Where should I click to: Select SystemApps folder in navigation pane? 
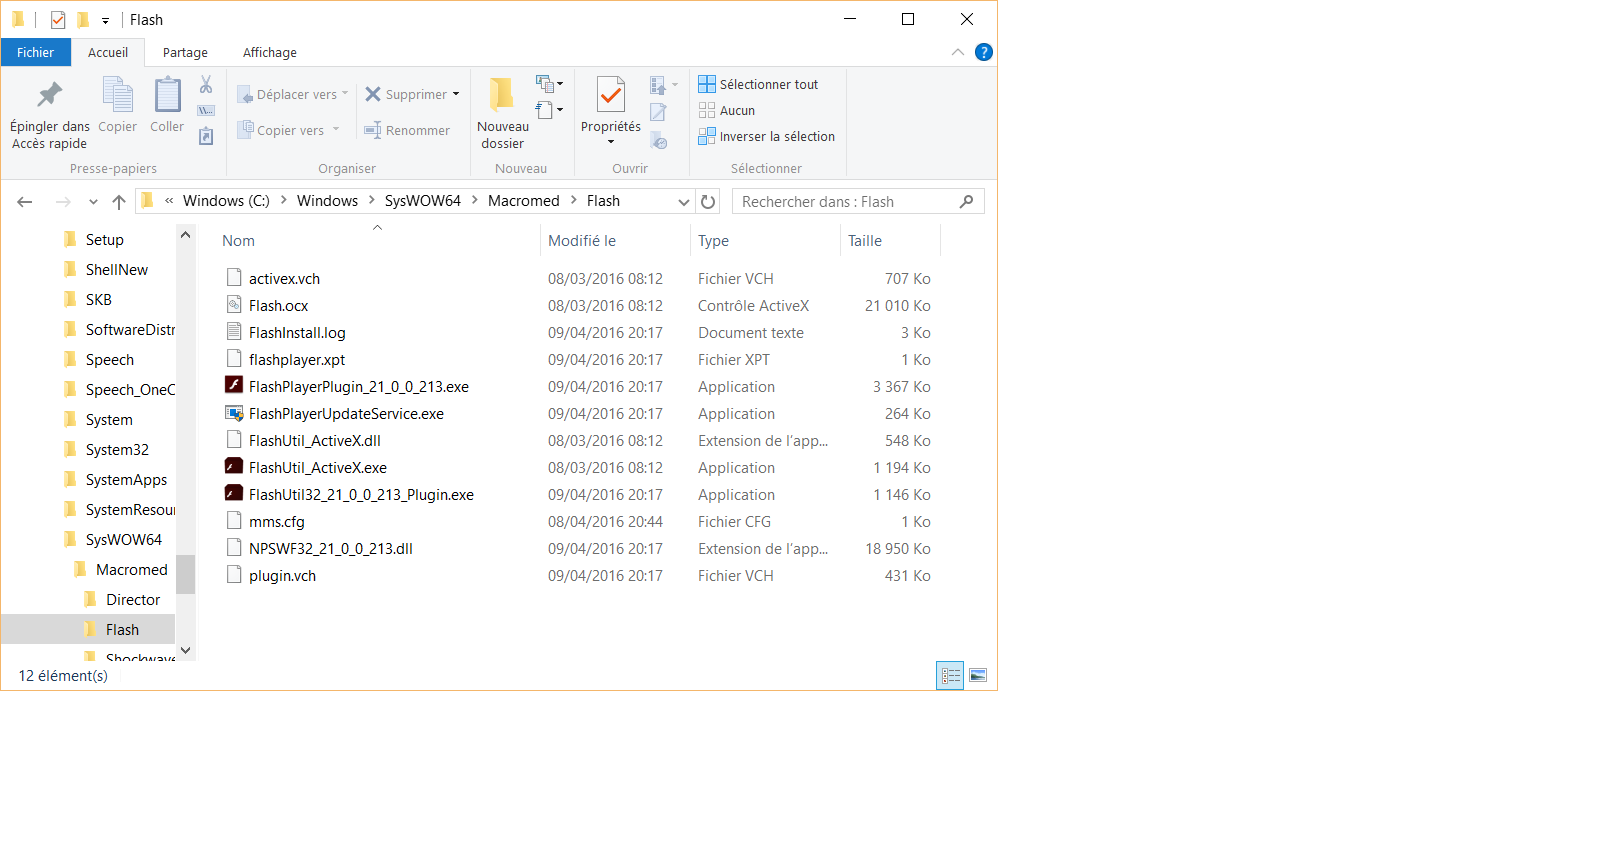(x=126, y=480)
